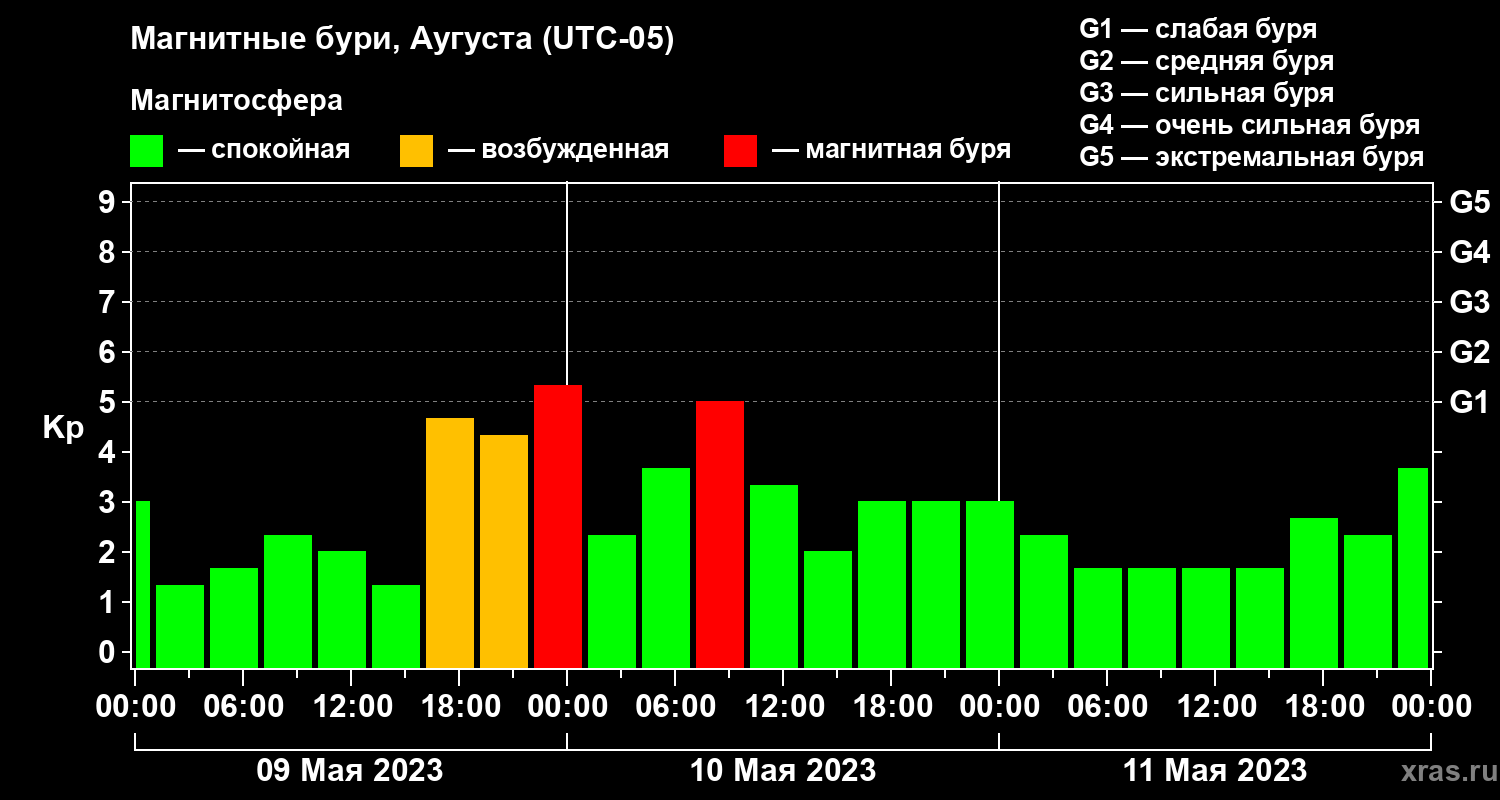Click the 'G2 — средняя буря' line

click(x=1206, y=61)
